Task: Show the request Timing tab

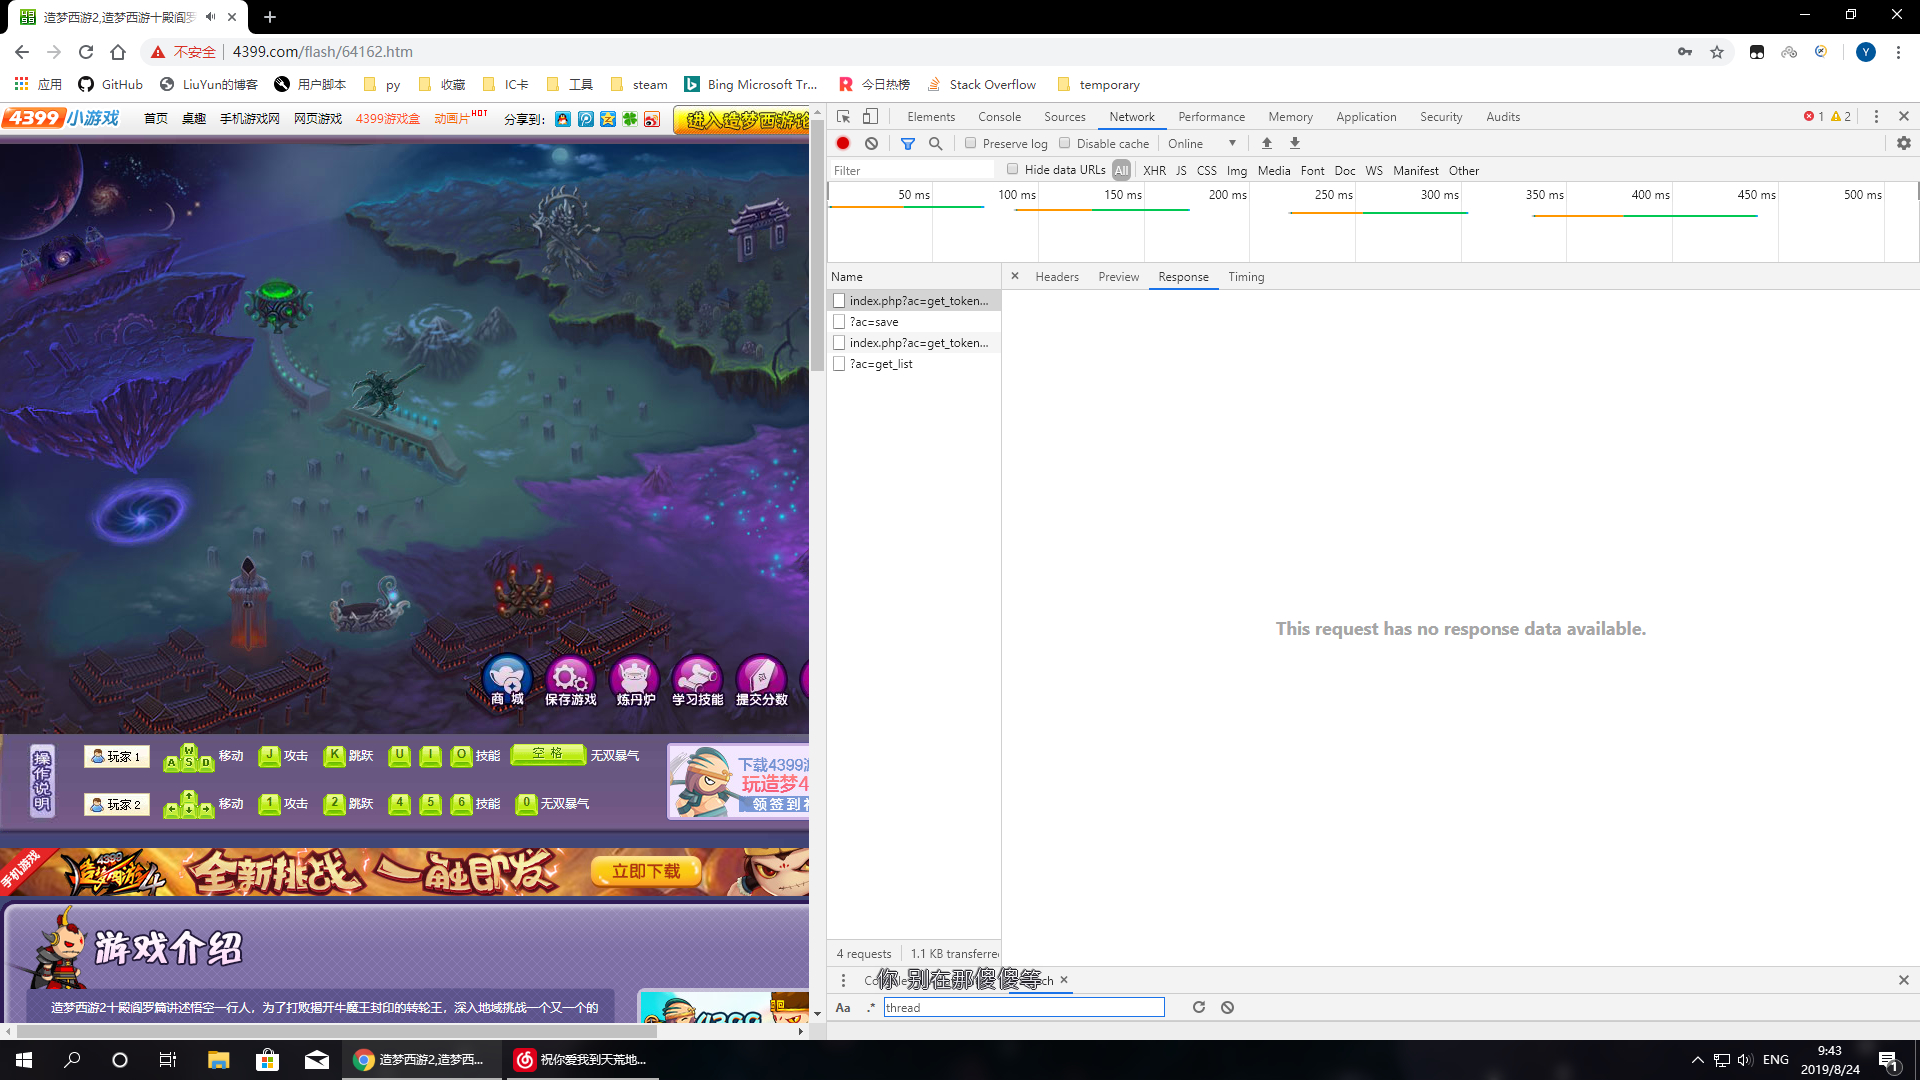Action: pos(1246,277)
